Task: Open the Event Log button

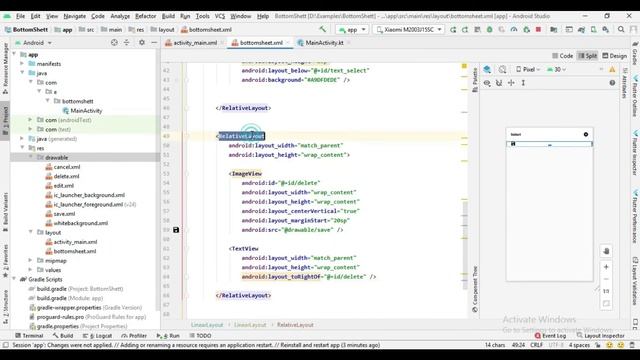Action: [x=550, y=336]
